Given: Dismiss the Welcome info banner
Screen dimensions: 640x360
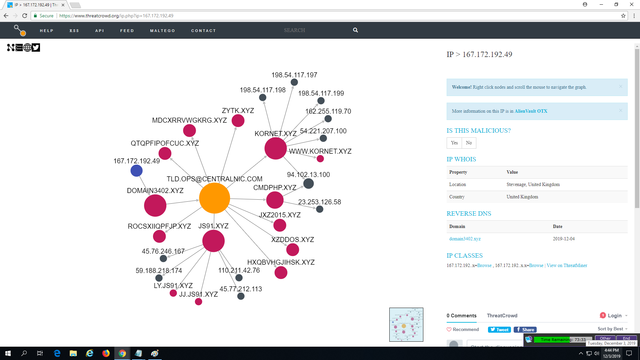Looking at the screenshot, I should click(620, 87).
